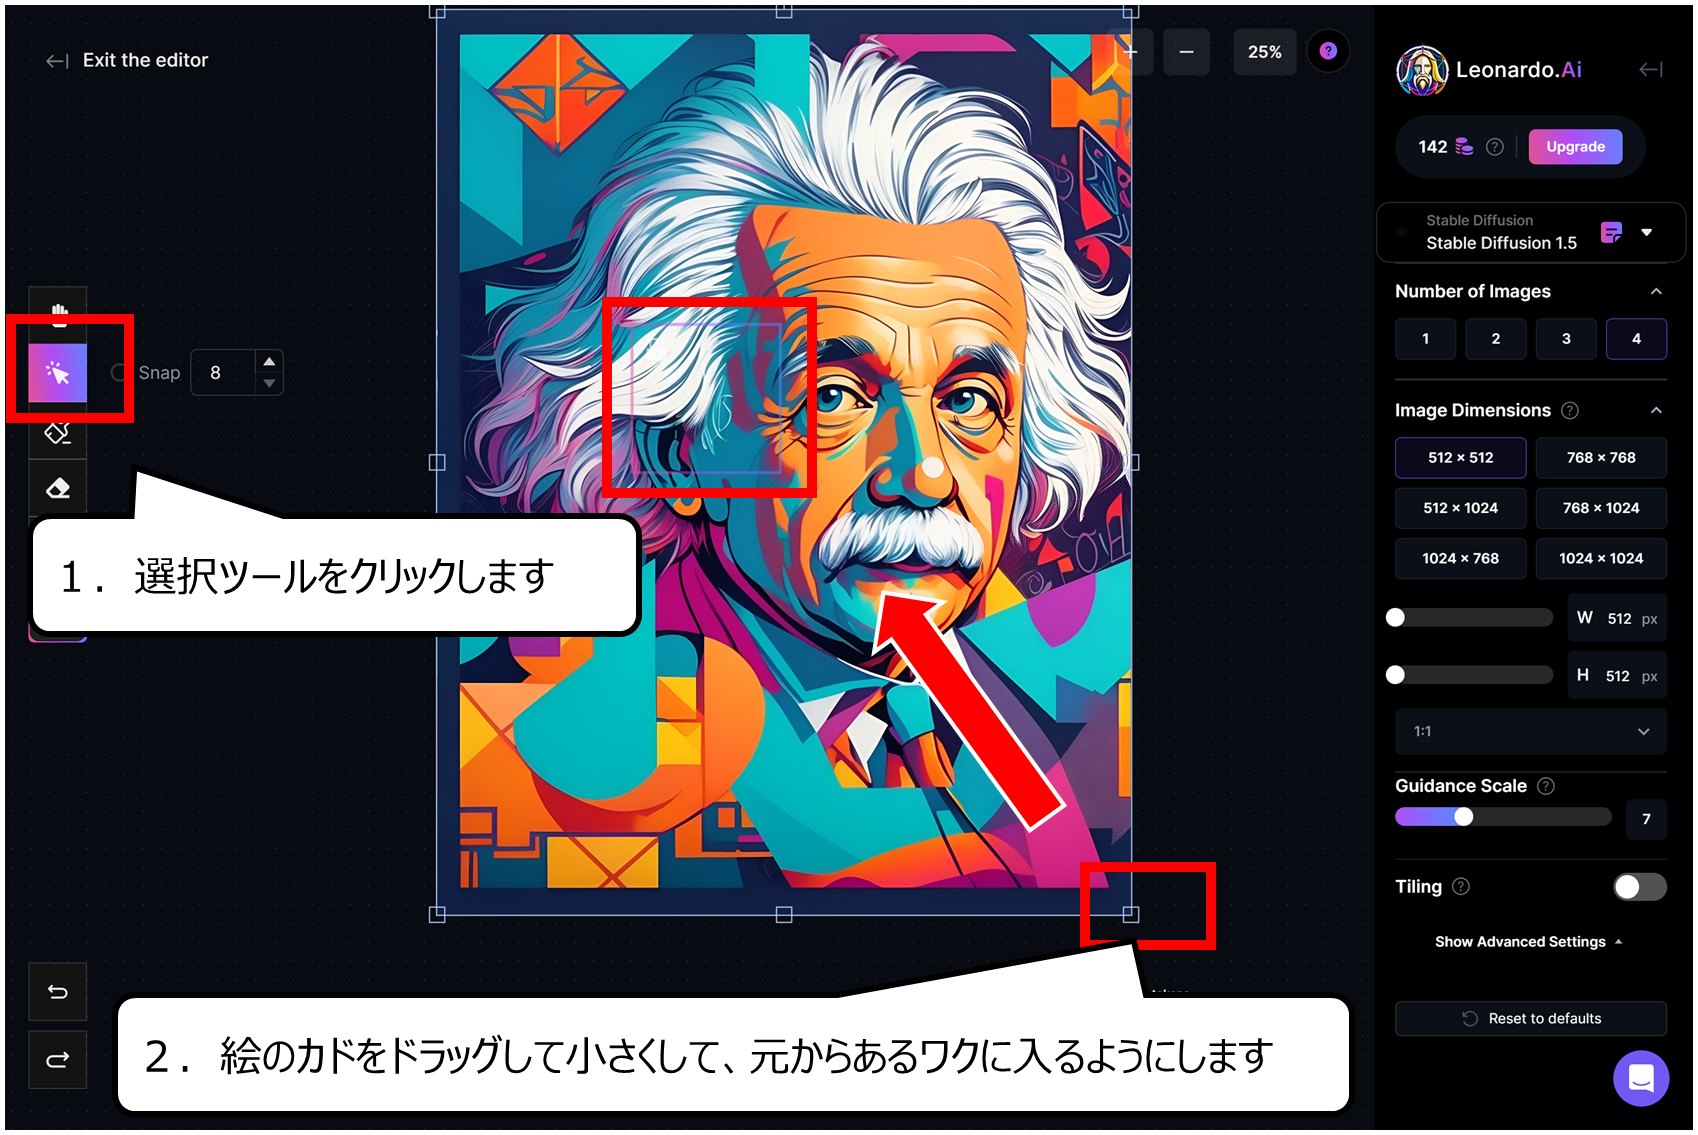
Task: Click the Leonardo.Ai avatar logo
Action: click(1422, 70)
